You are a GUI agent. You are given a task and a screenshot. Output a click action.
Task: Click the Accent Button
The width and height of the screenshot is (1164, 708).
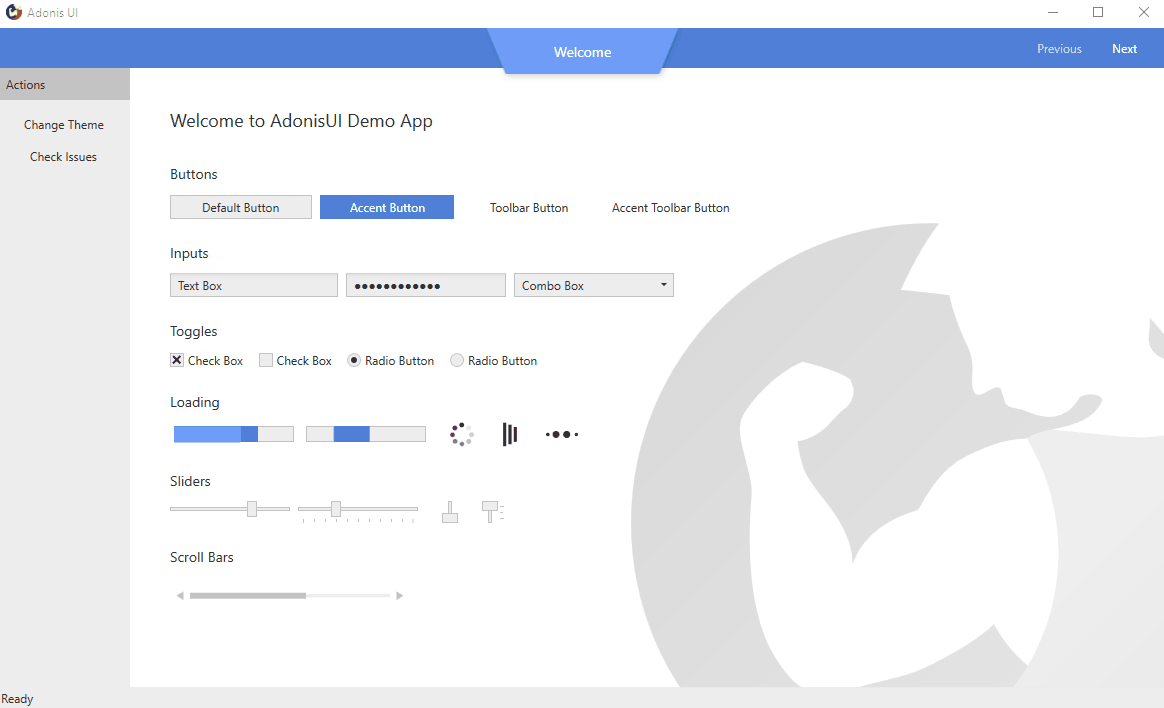(387, 207)
